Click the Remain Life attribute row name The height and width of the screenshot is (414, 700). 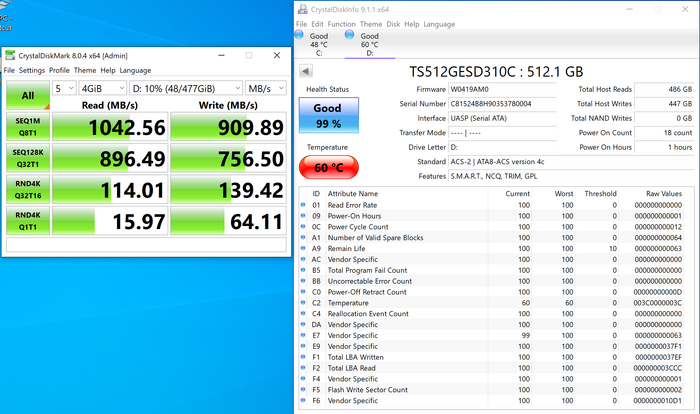coord(346,248)
